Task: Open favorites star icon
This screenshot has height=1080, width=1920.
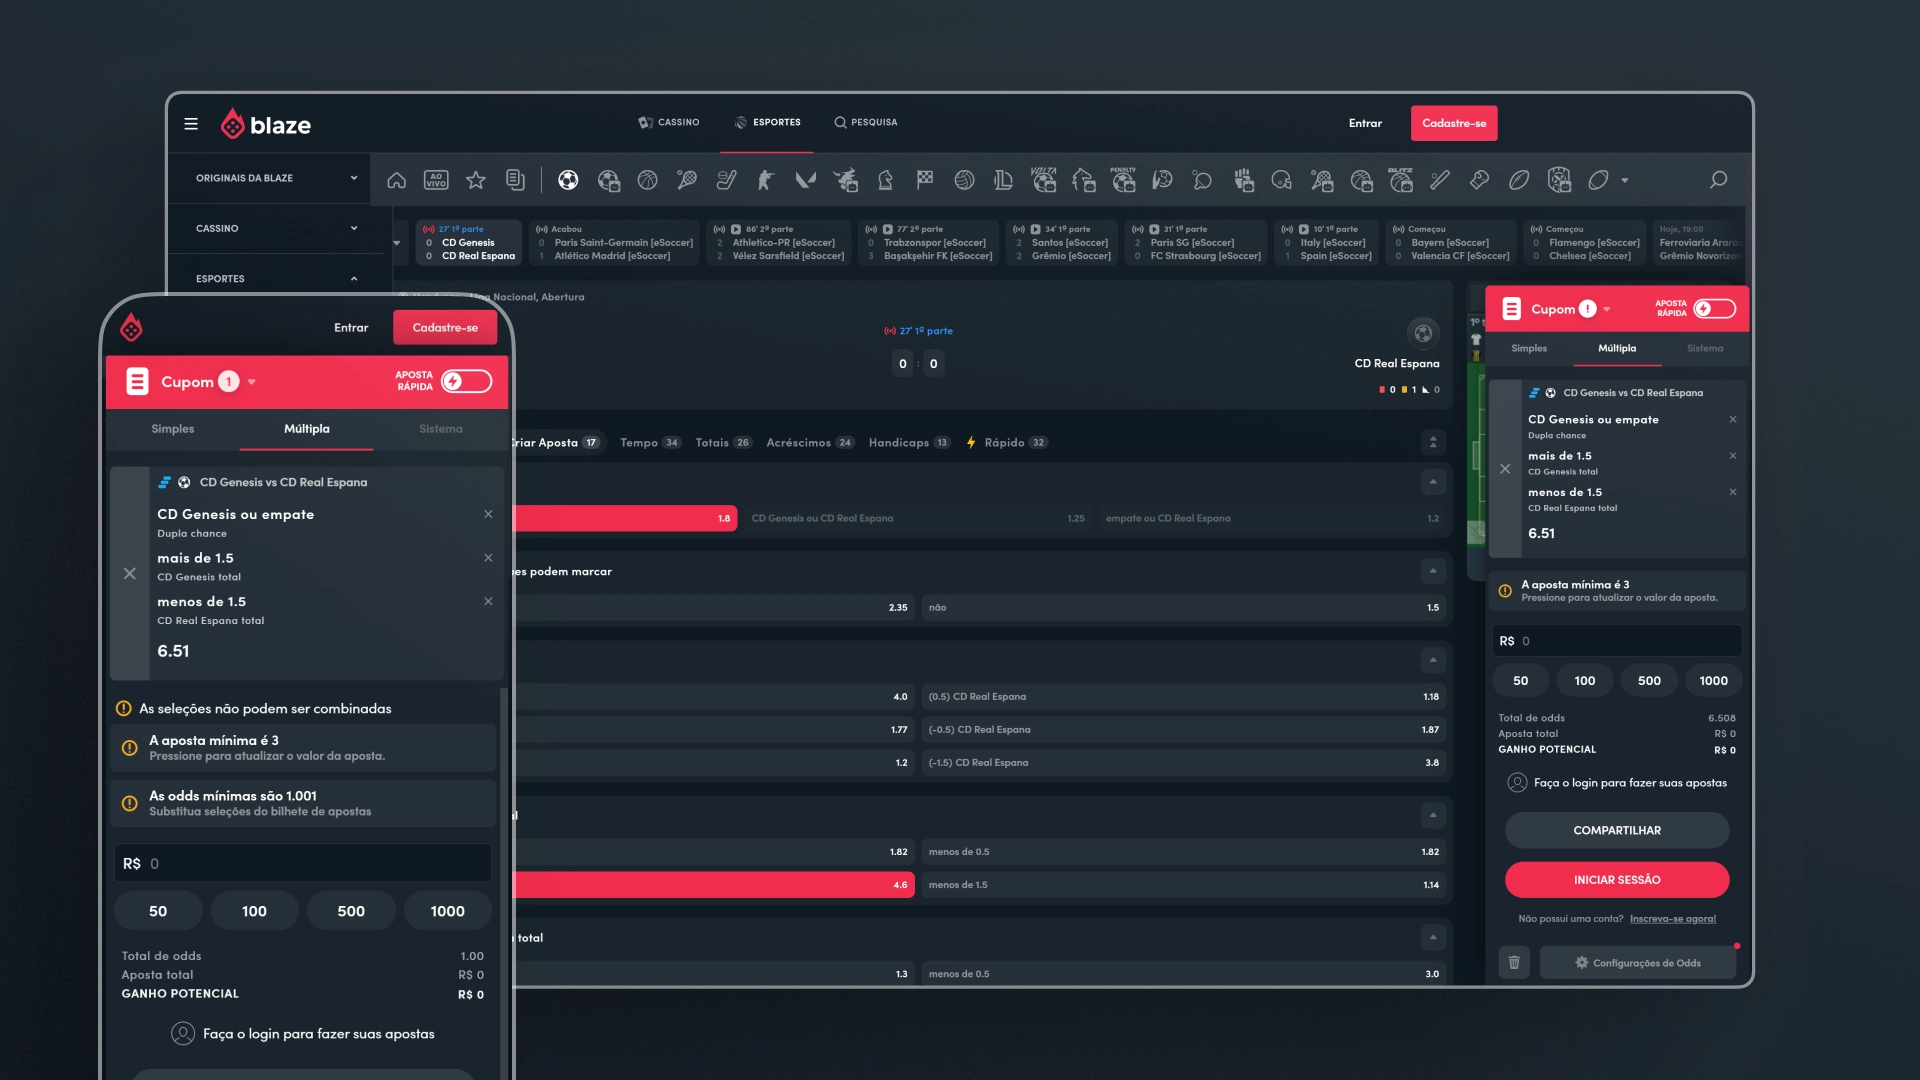Action: pos(476,180)
